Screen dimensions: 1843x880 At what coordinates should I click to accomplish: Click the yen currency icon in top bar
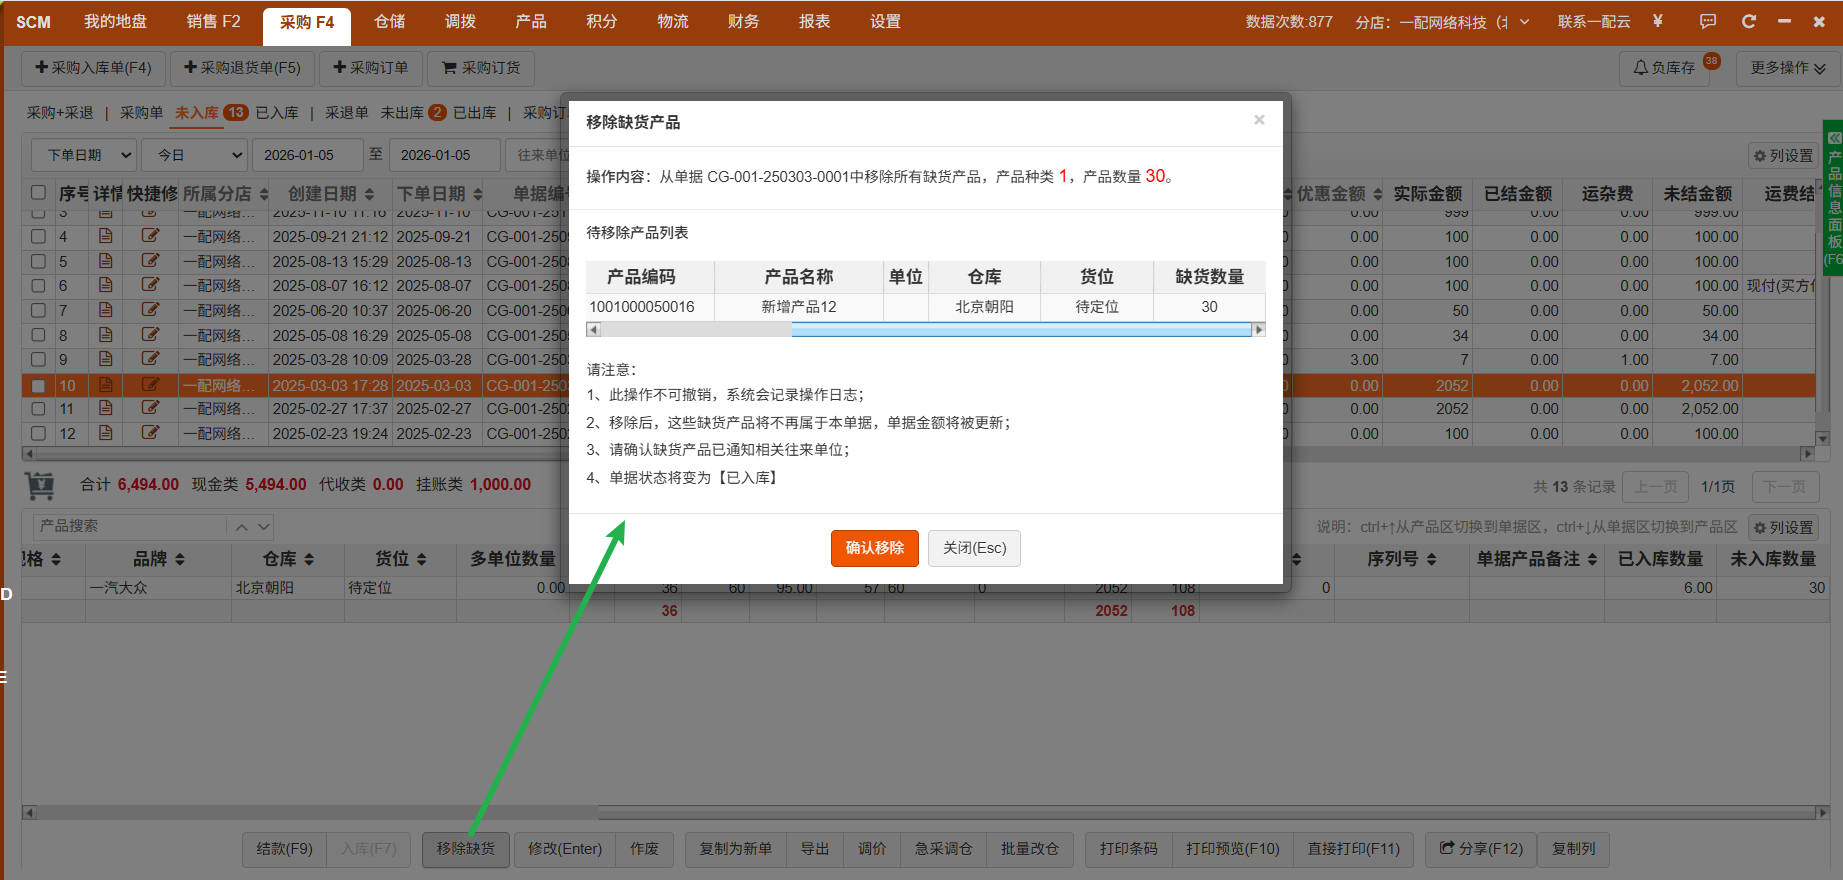(1658, 21)
